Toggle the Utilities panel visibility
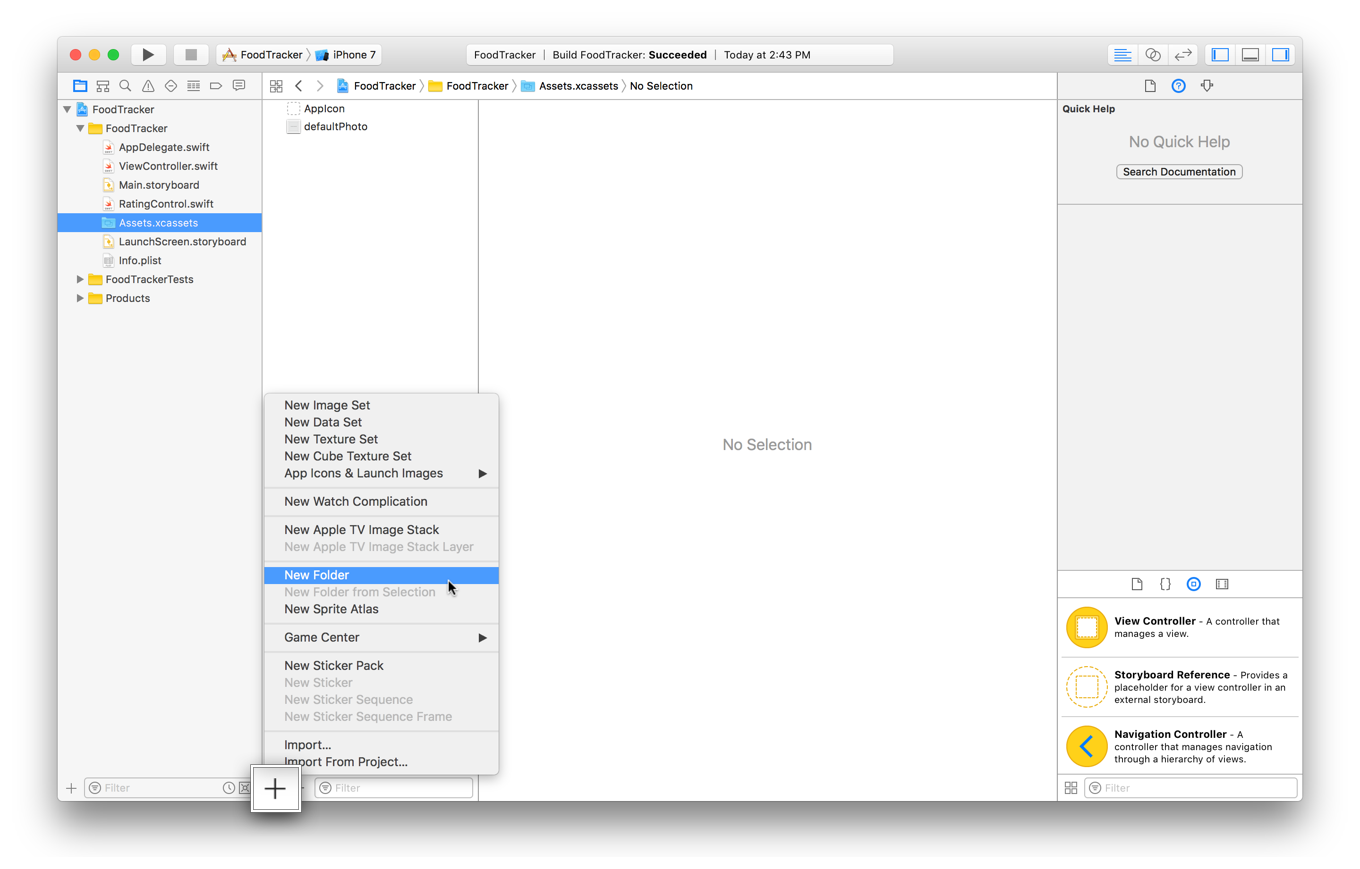 [1281, 55]
